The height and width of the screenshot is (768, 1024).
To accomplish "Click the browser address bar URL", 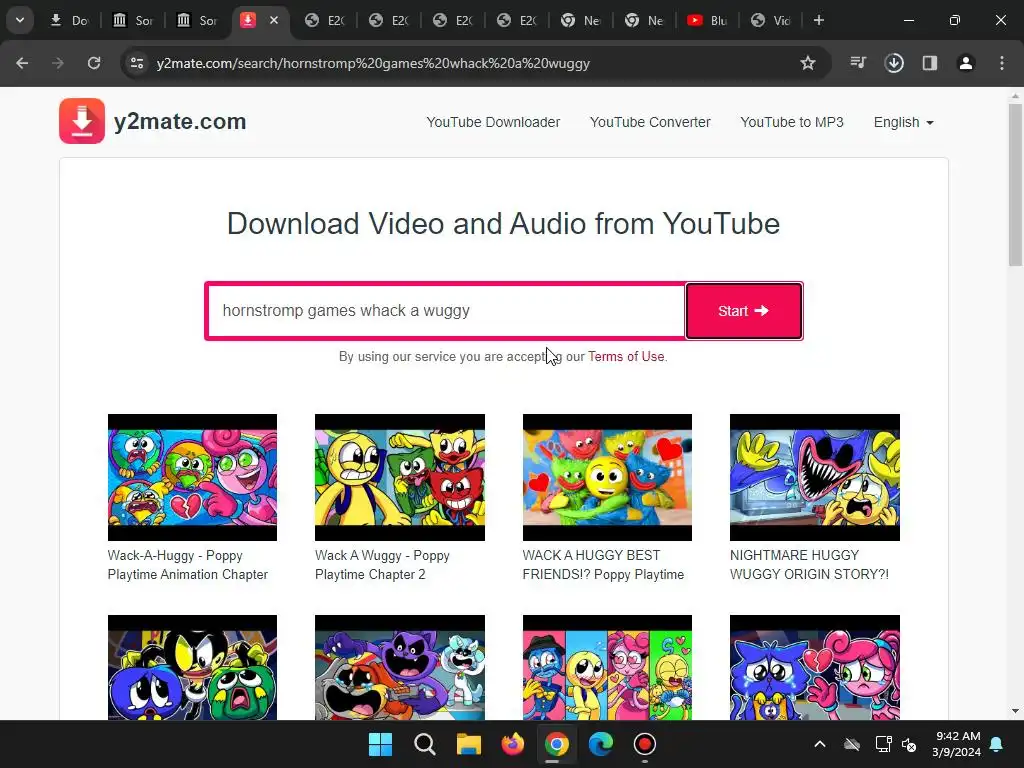I will click(x=373, y=63).
